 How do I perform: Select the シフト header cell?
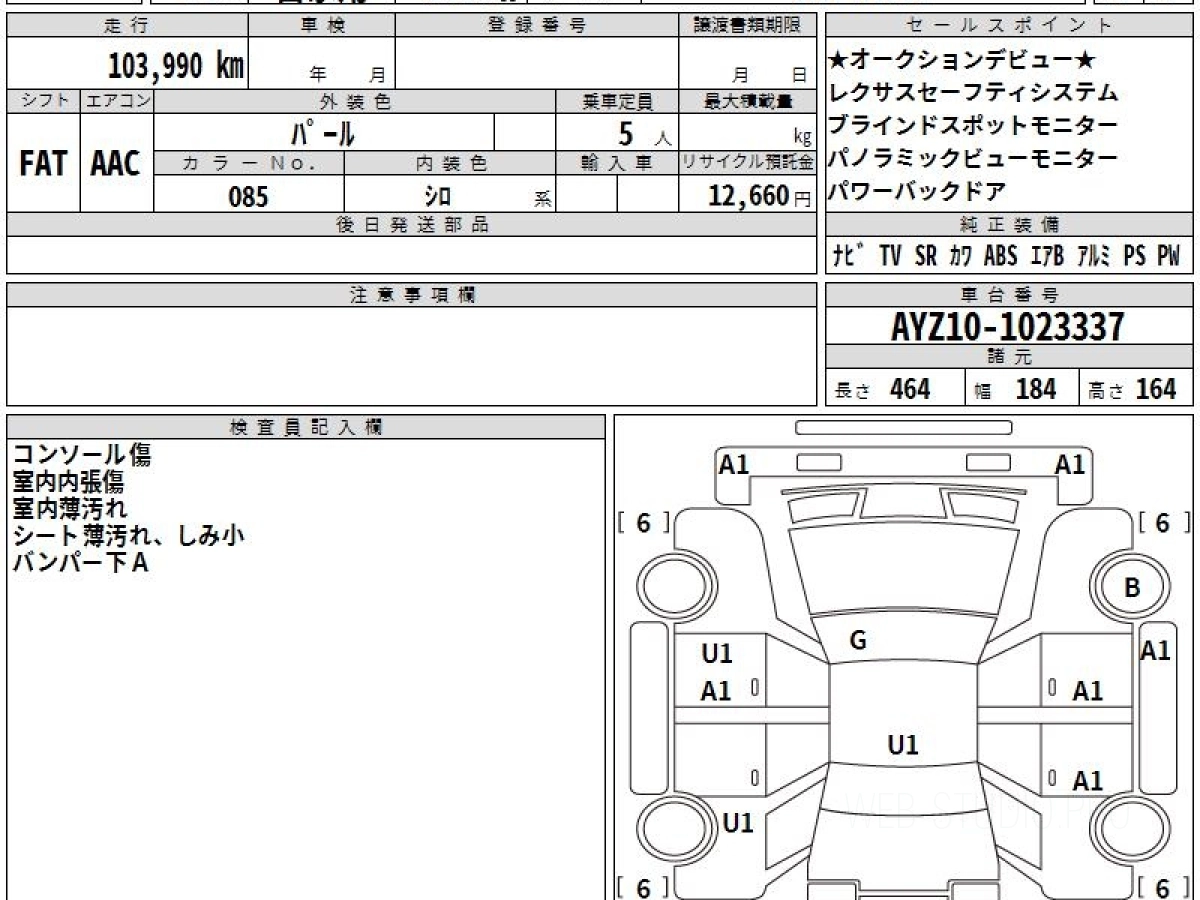click(43, 101)
